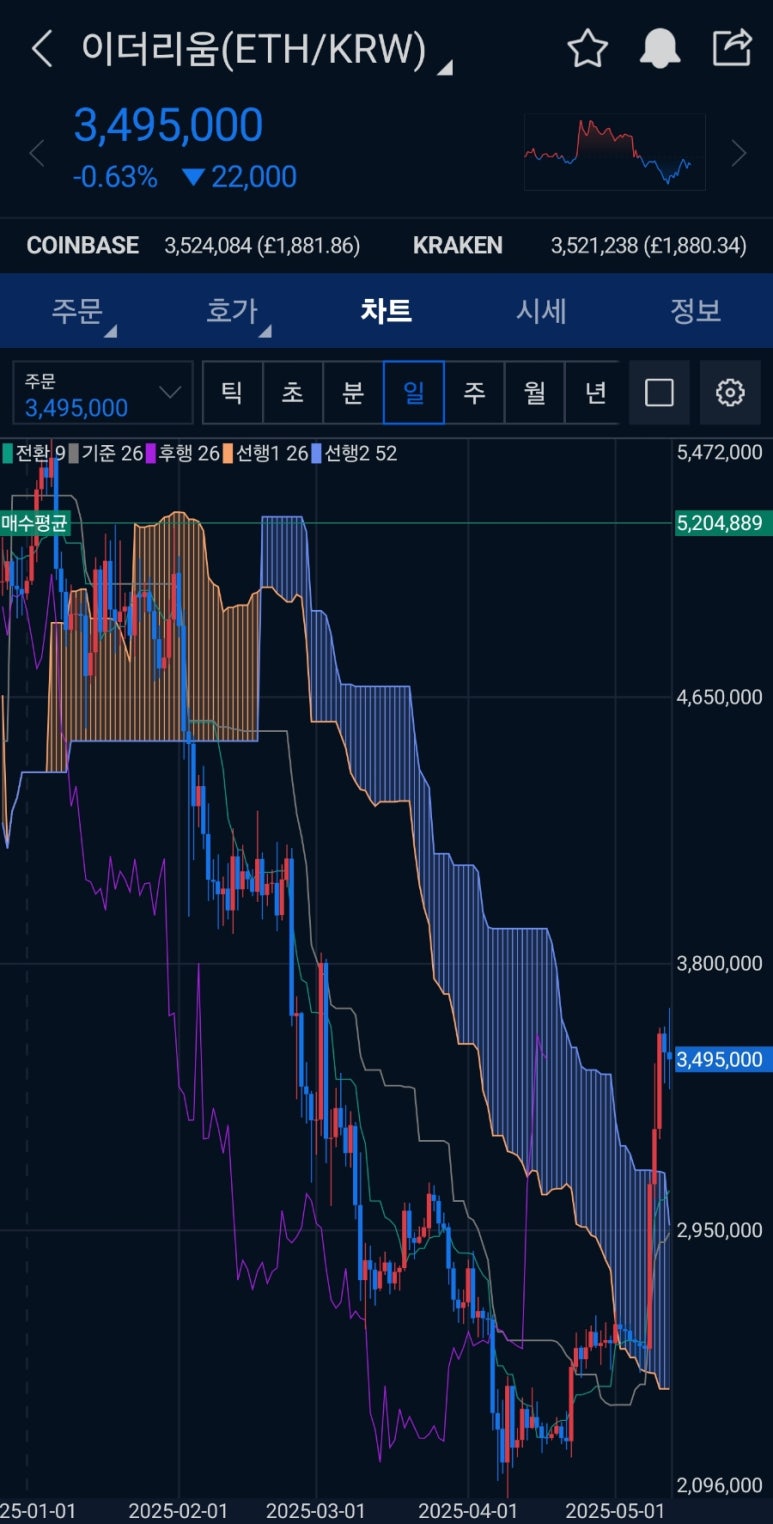
Task: Open price alerts with the bell icon
Action: pos(659,48)
